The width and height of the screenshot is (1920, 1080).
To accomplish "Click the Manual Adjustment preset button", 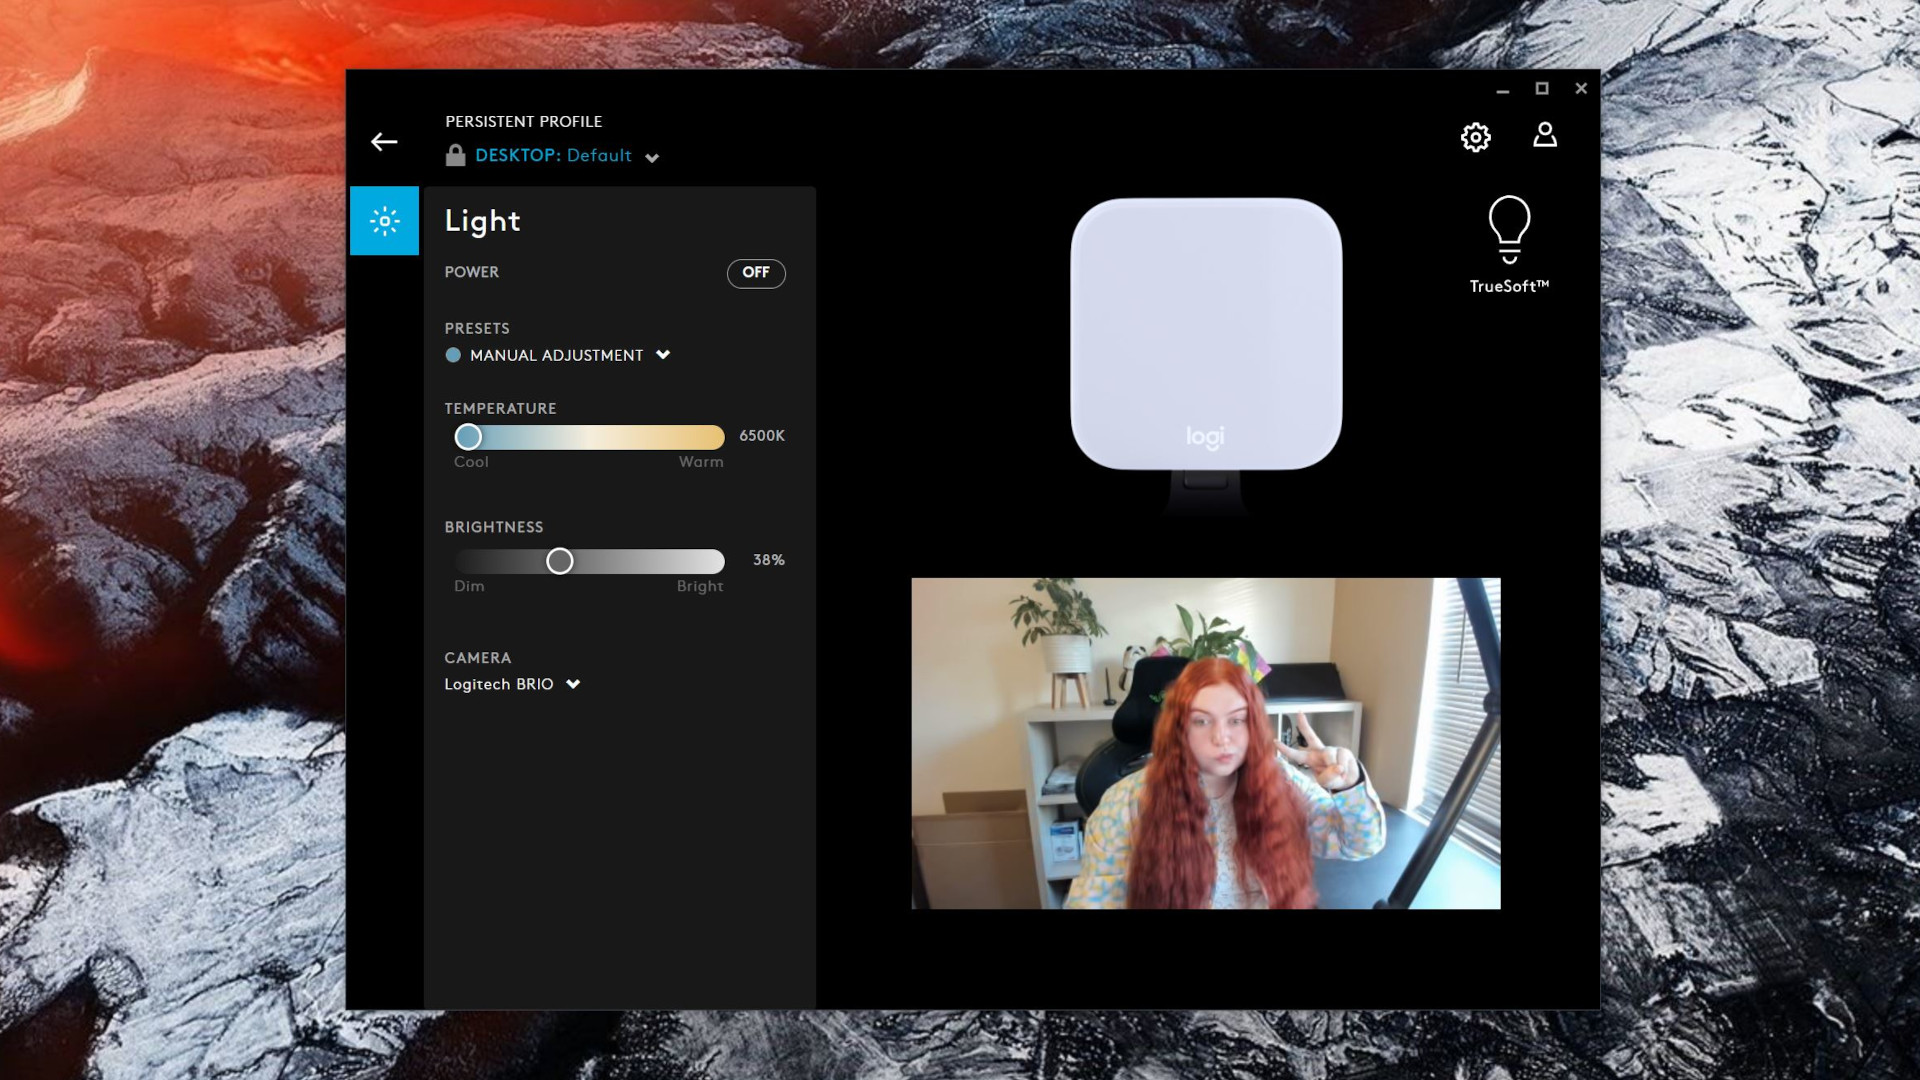I will [x=556, y=353].
